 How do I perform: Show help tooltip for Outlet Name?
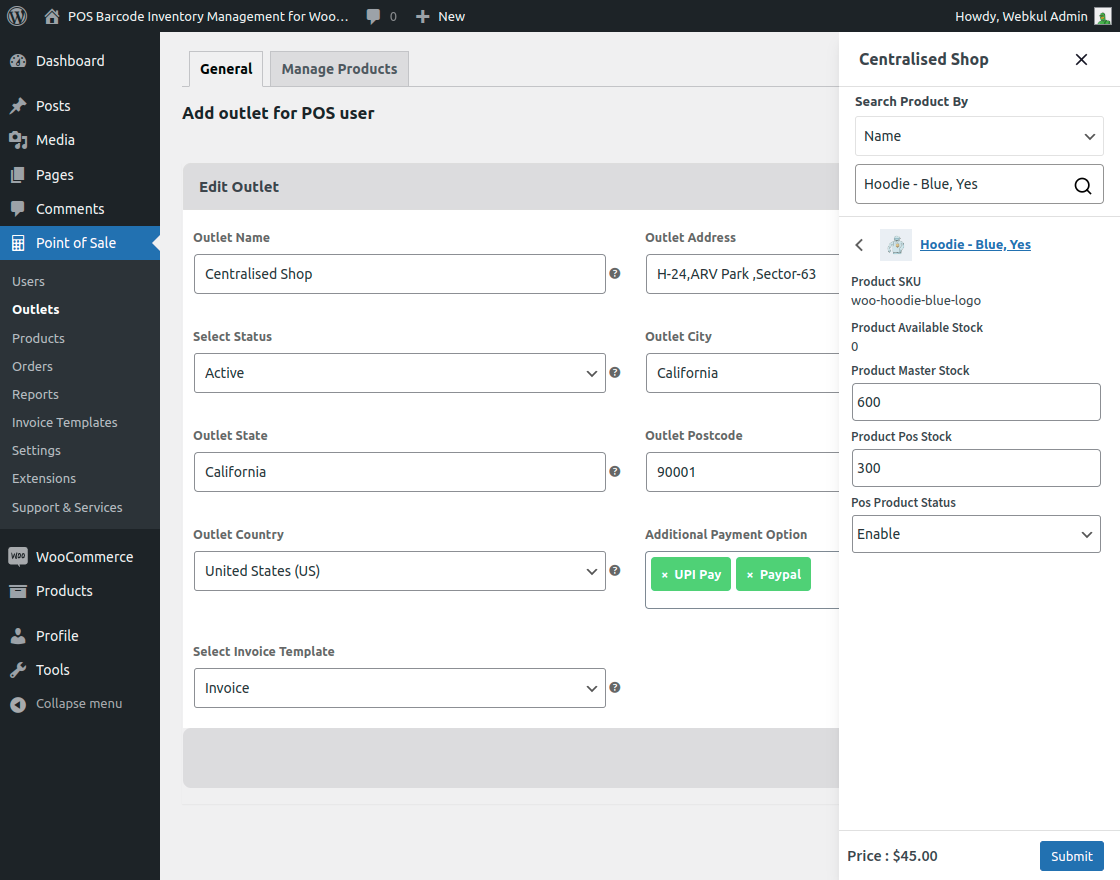click(x=614, y=274)
